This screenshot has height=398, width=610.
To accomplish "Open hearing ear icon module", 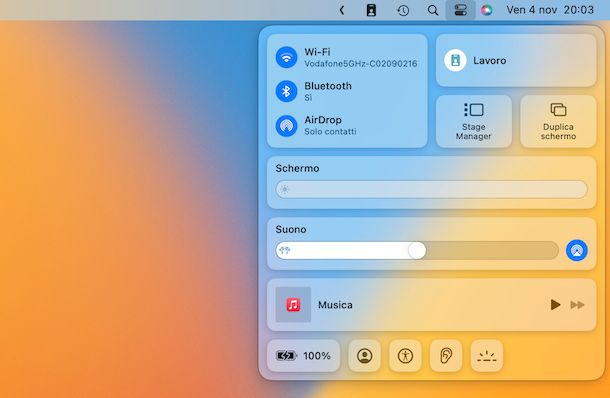I will [446, 356].
